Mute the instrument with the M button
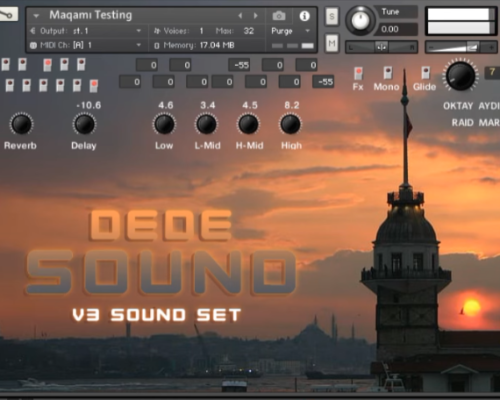This screenshot has width=500, height=400. (x=332, y=43)
